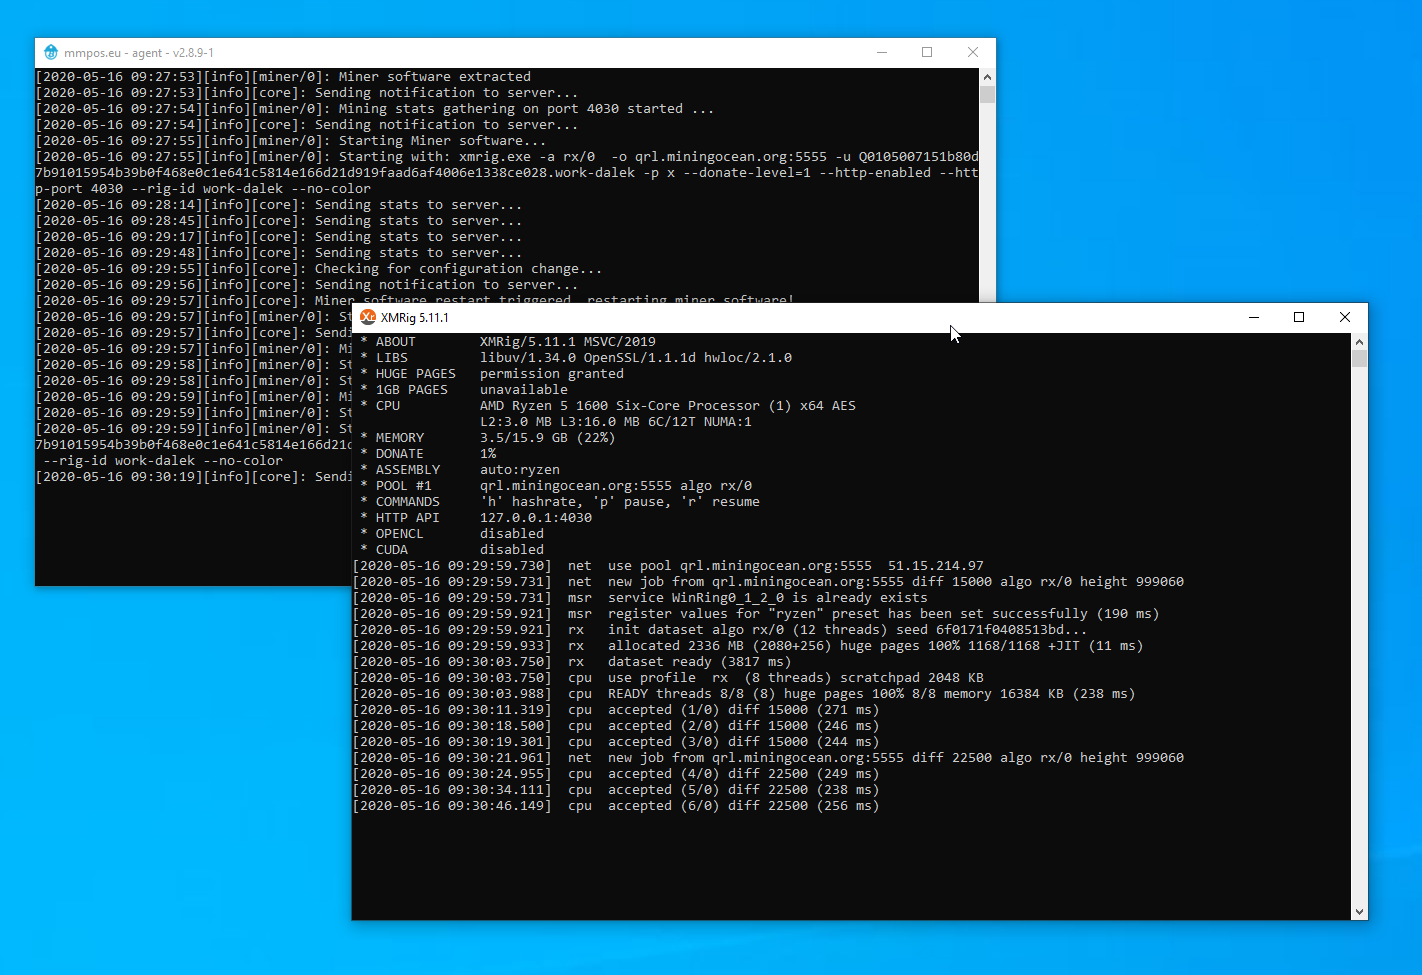Click '--rig-id work-dalek --no-color' line at bottom
1422x975 pixels.
point(163,460)
